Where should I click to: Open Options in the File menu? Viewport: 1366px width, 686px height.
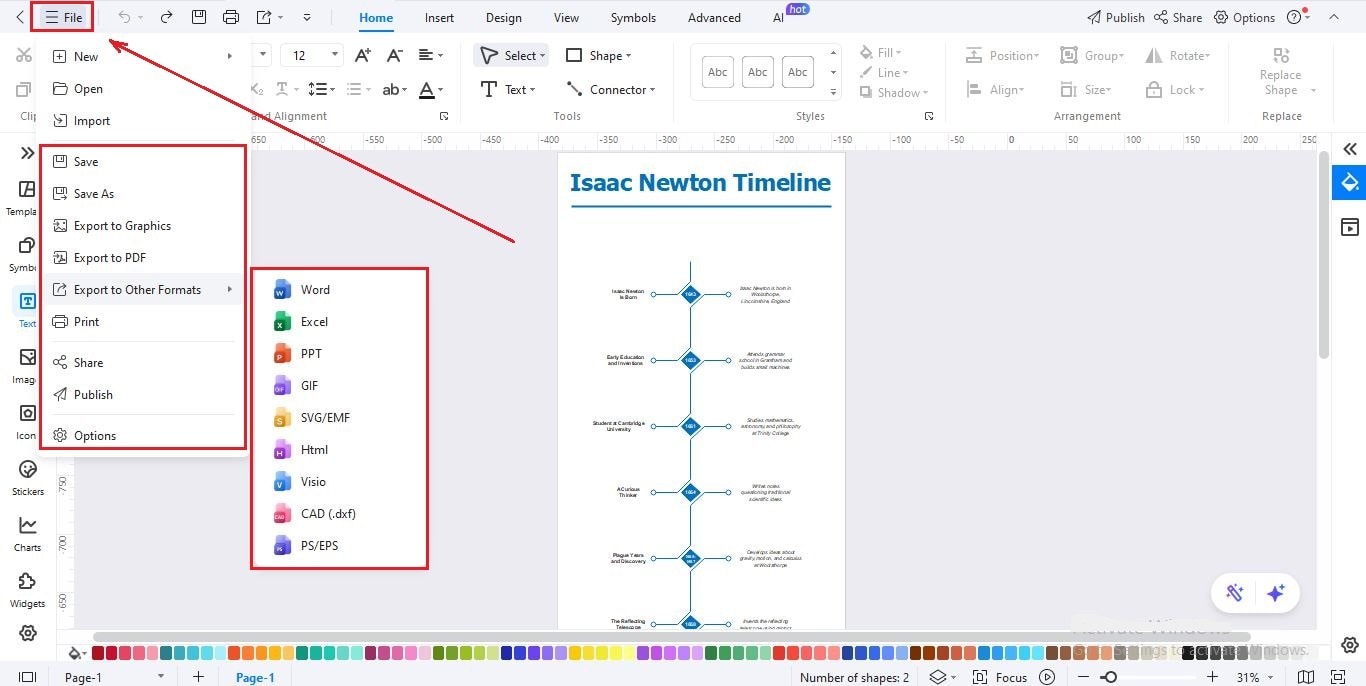pos(142,436)
